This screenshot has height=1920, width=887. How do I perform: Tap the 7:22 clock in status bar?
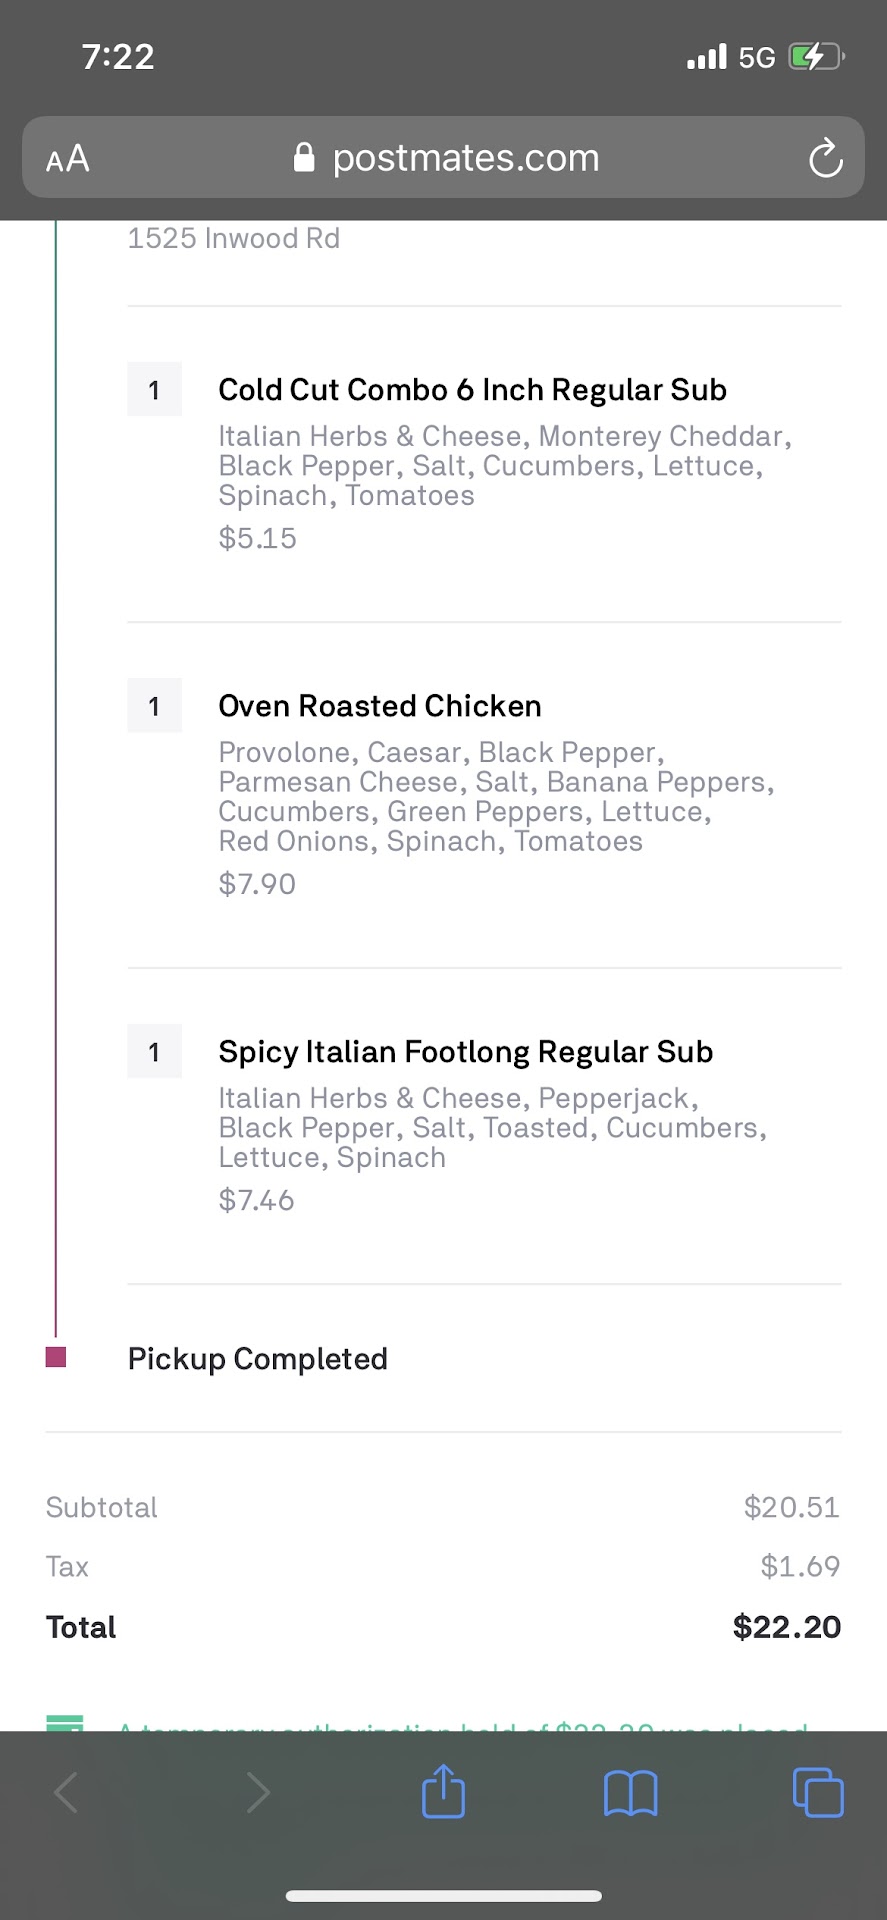pyautogui.click(x=118, y=57)
